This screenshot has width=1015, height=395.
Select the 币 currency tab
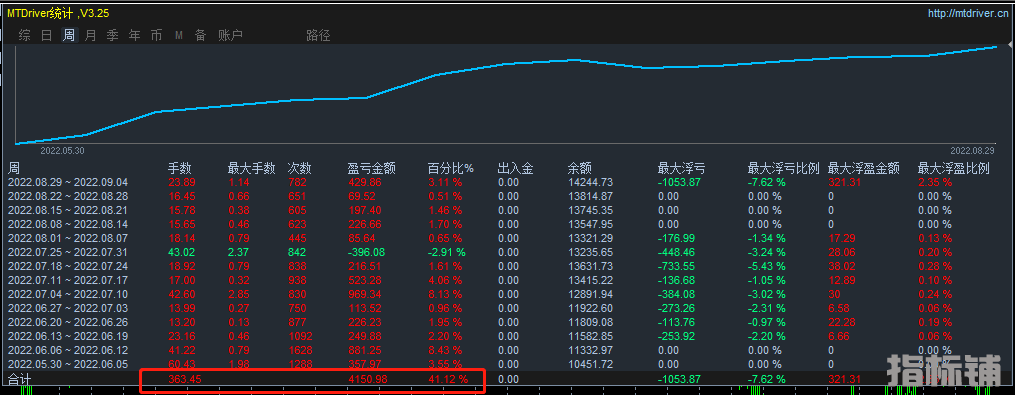157,36
